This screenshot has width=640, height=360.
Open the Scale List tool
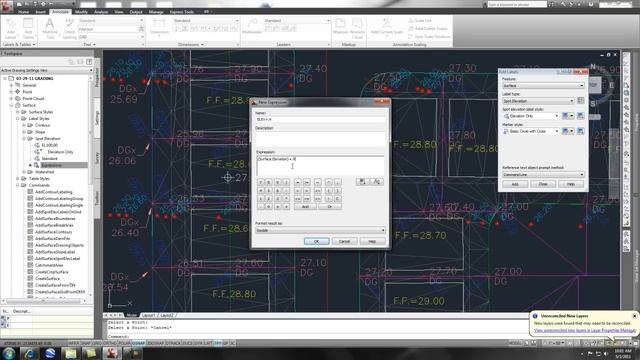click(420, 20)
